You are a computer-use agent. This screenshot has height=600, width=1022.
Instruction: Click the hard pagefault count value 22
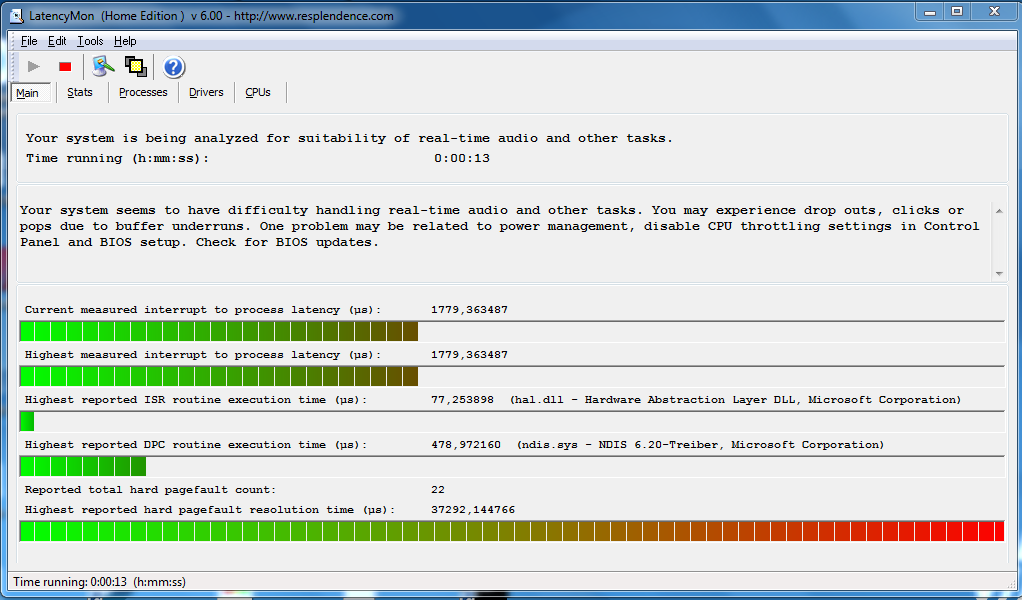click(x=438, y=489)
